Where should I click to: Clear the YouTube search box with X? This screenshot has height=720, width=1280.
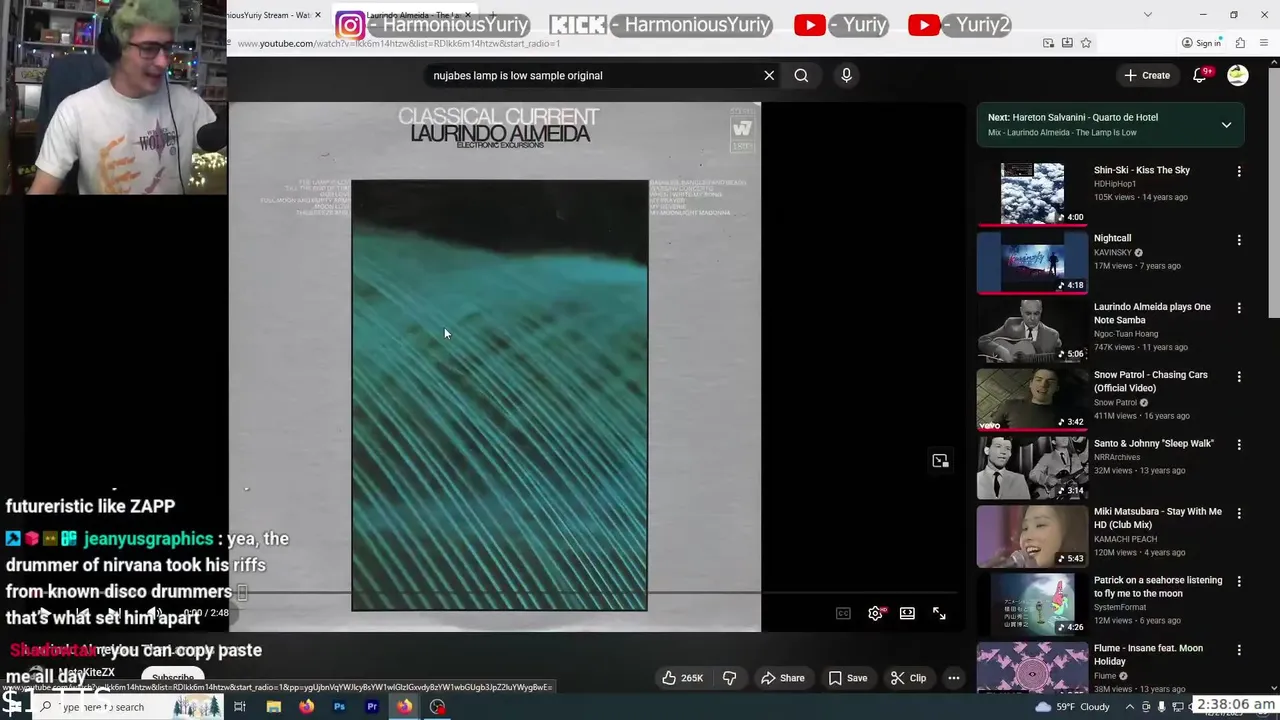[x=769, y=75]
